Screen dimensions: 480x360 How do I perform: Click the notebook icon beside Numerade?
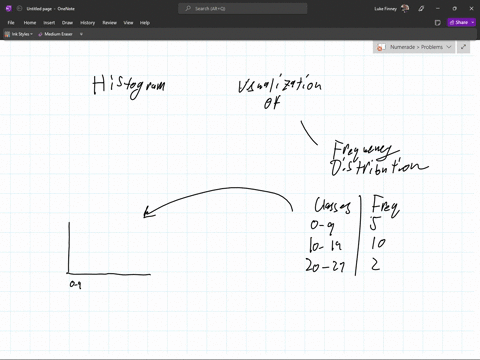381,47
